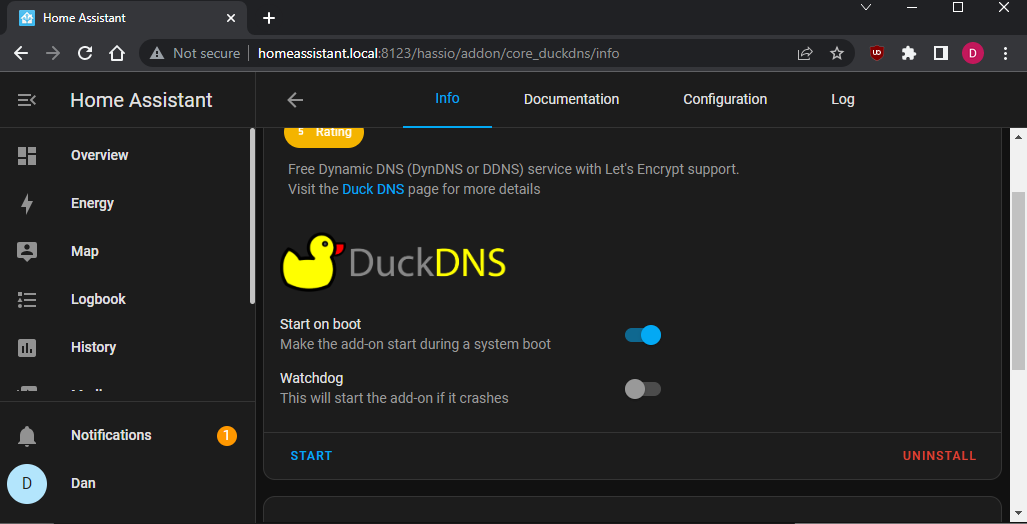This screenshot has width=1027, height=524.
Task: Go to browser home page icon
Action: 117,53
